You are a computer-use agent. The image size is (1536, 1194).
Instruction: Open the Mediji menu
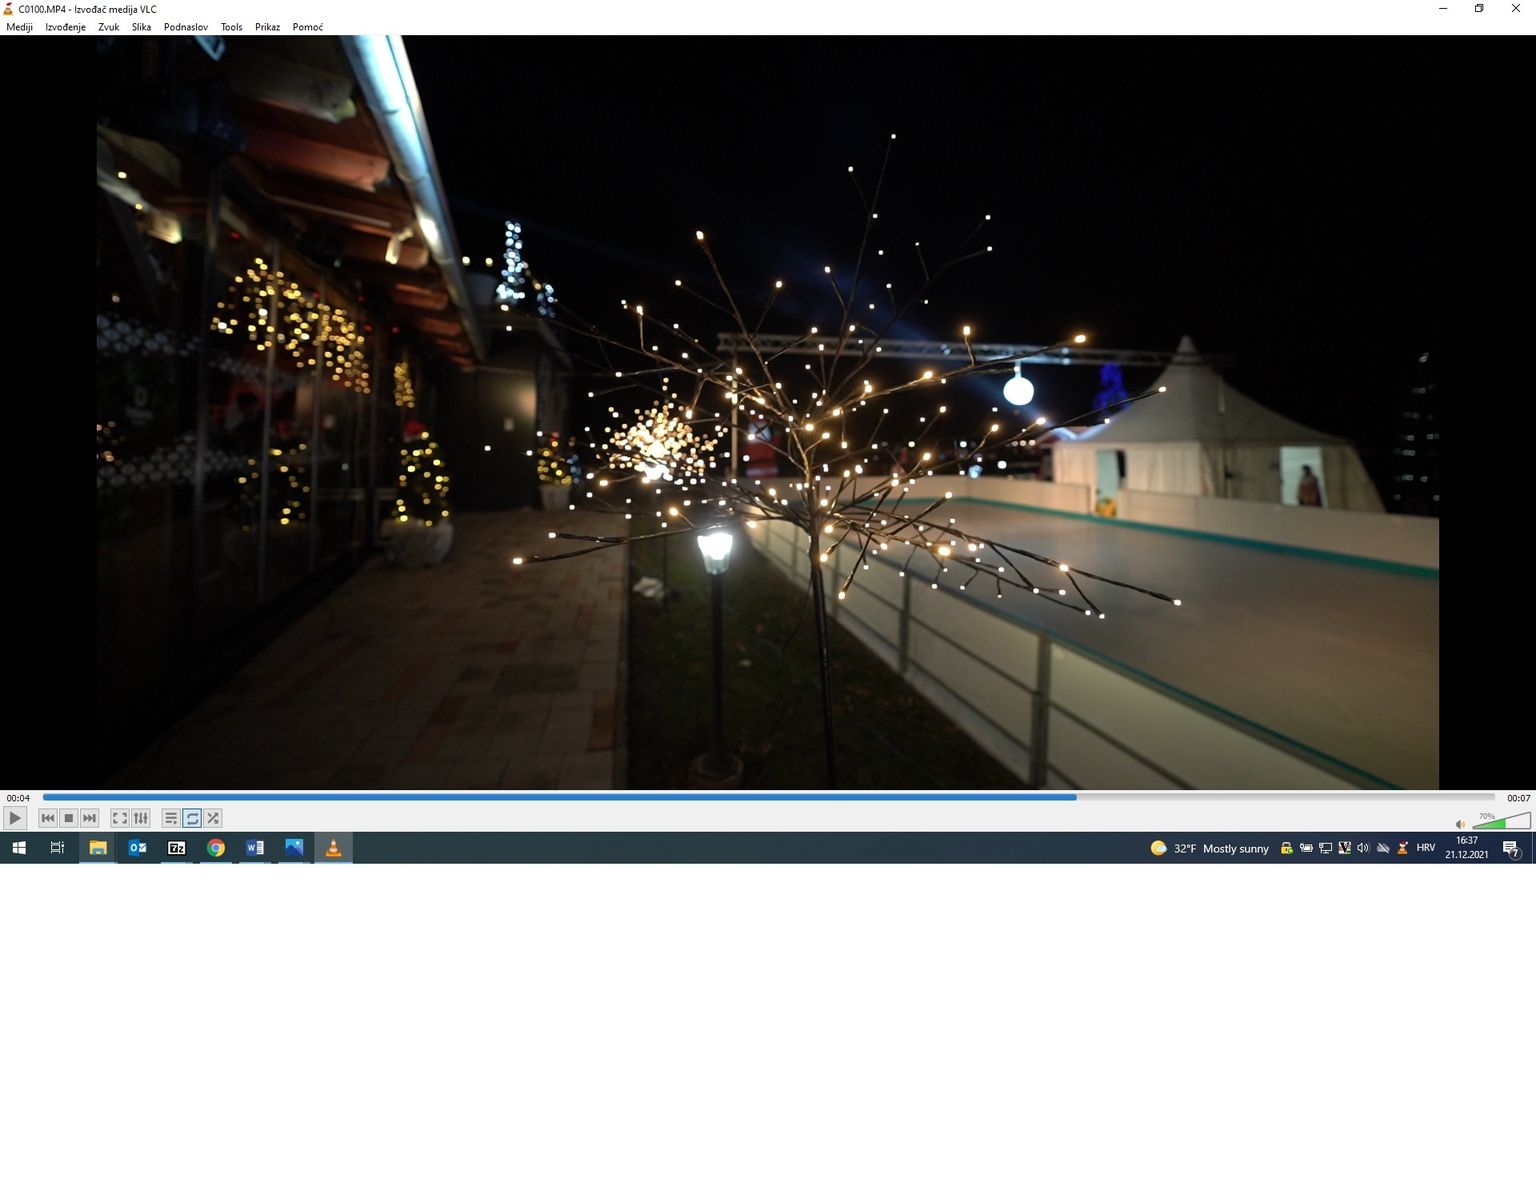tap(19, 27)
